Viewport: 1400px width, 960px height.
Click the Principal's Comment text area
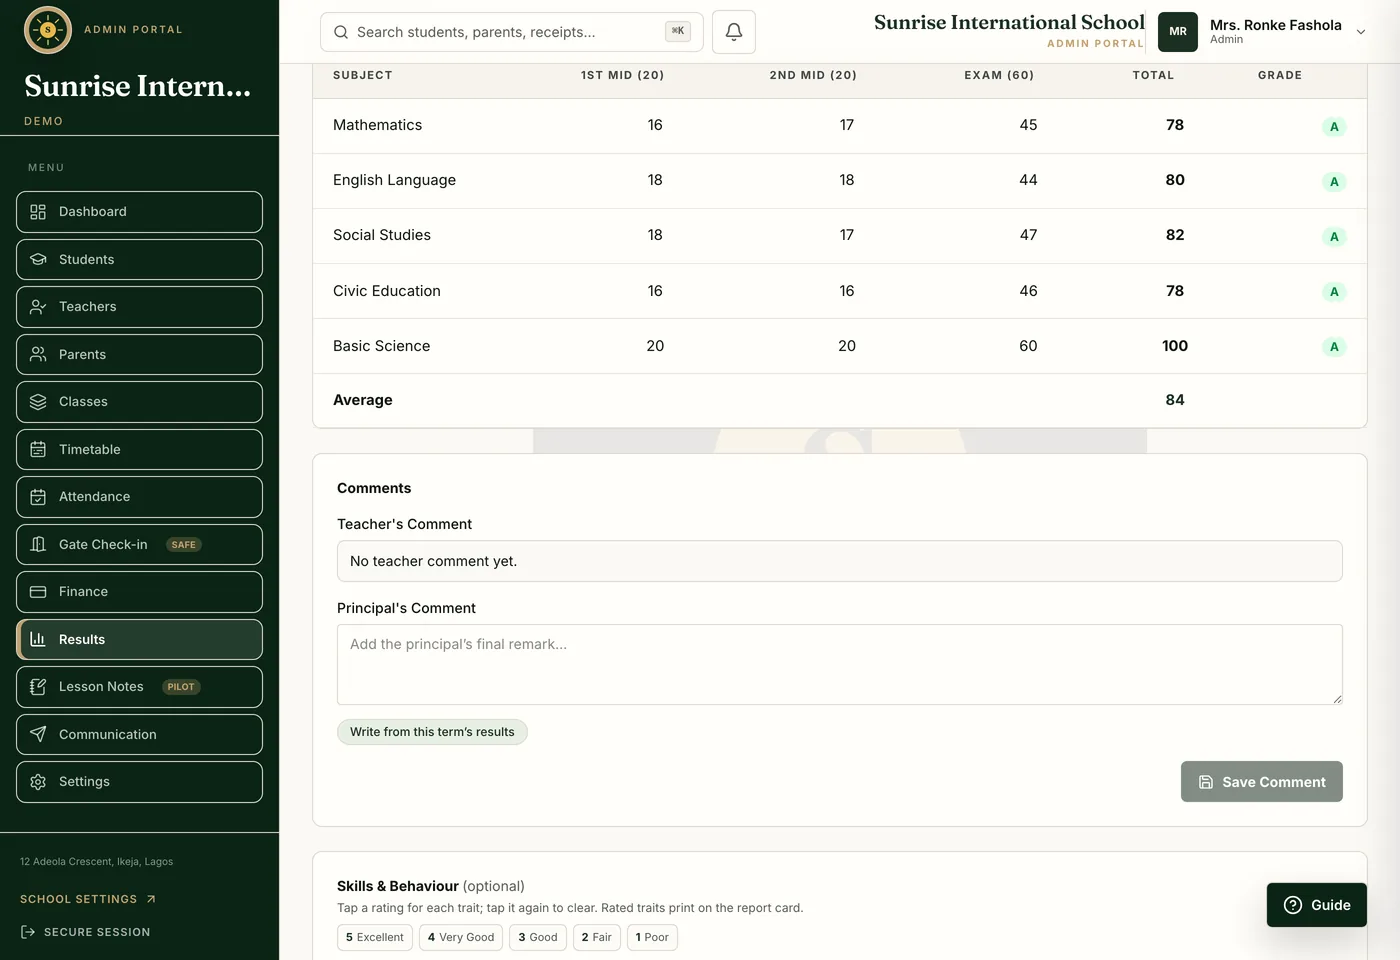click(840, 665)
